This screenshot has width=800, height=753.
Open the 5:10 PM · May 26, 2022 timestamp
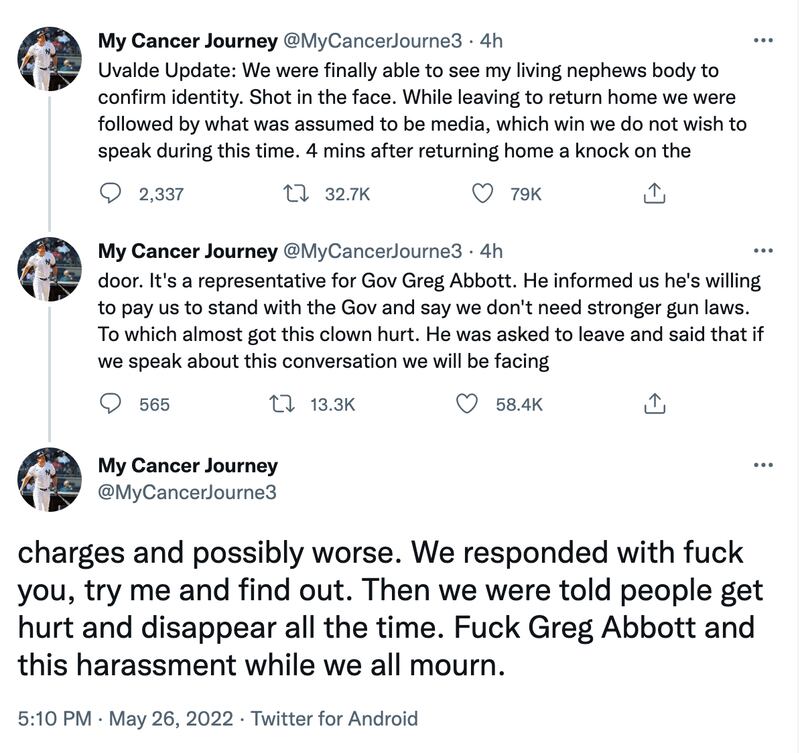pyautogui.click(x=125, y=718)
